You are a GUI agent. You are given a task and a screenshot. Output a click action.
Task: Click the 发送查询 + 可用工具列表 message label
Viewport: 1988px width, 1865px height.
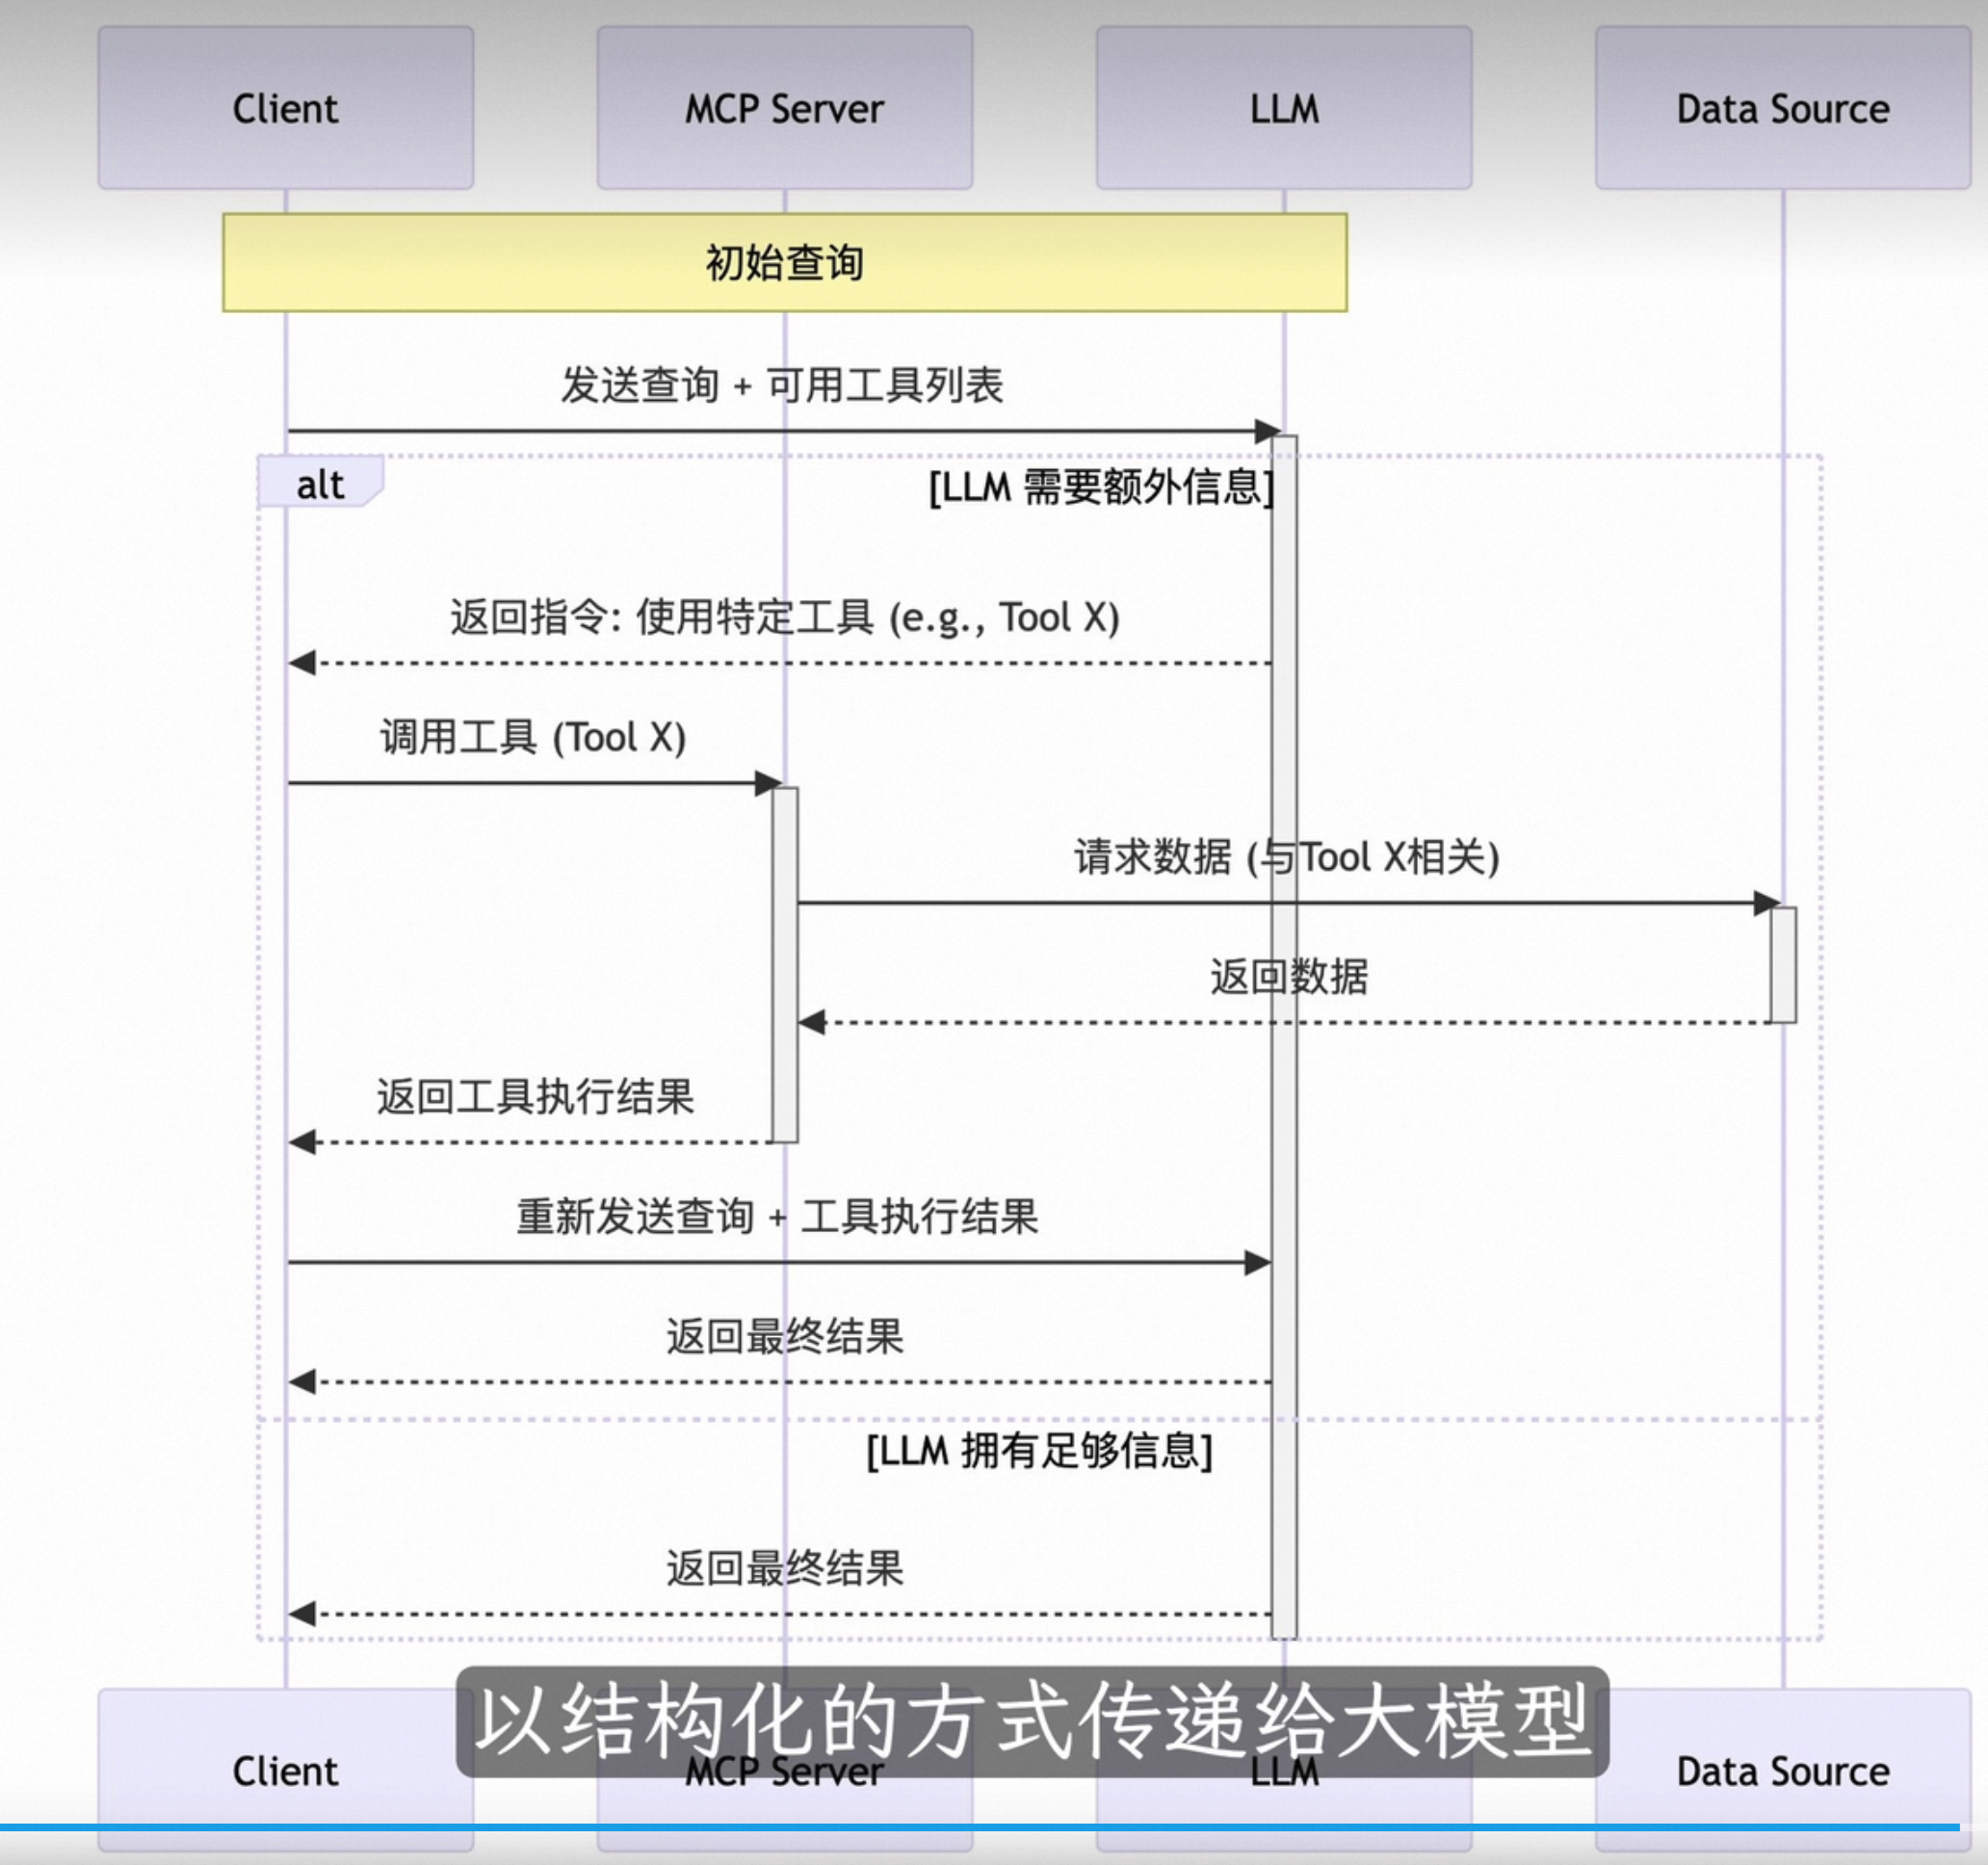click(x=782, y=385)
